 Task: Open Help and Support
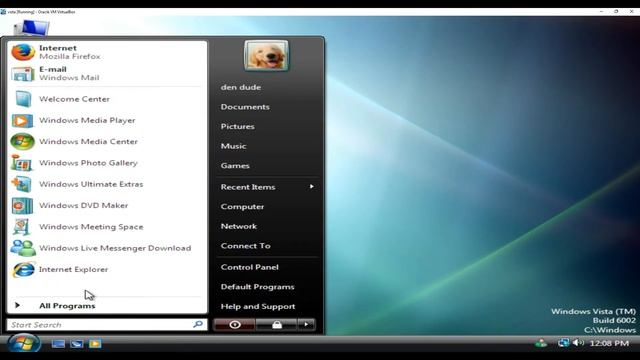[x=258, y=306]
